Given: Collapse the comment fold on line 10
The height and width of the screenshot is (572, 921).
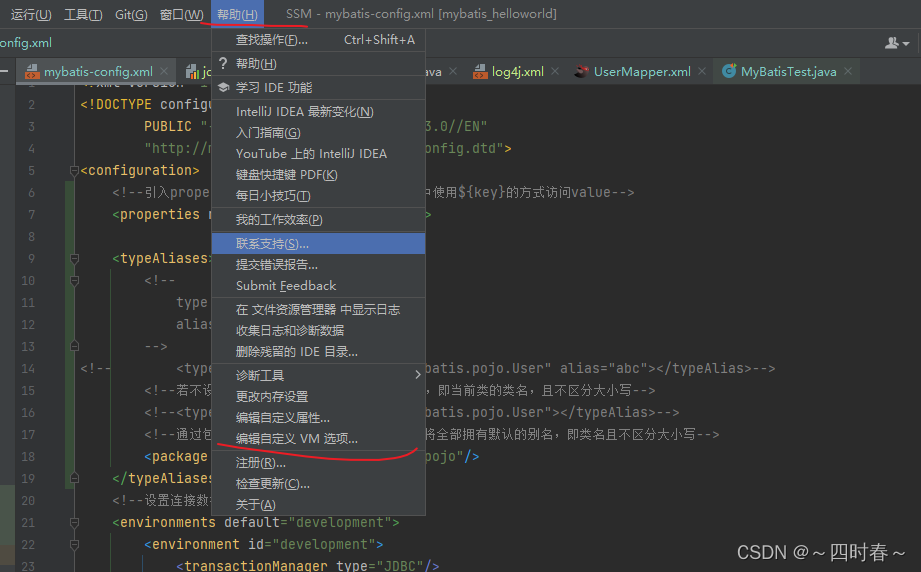Looking at the screenshot, I should tap(75, 281).
